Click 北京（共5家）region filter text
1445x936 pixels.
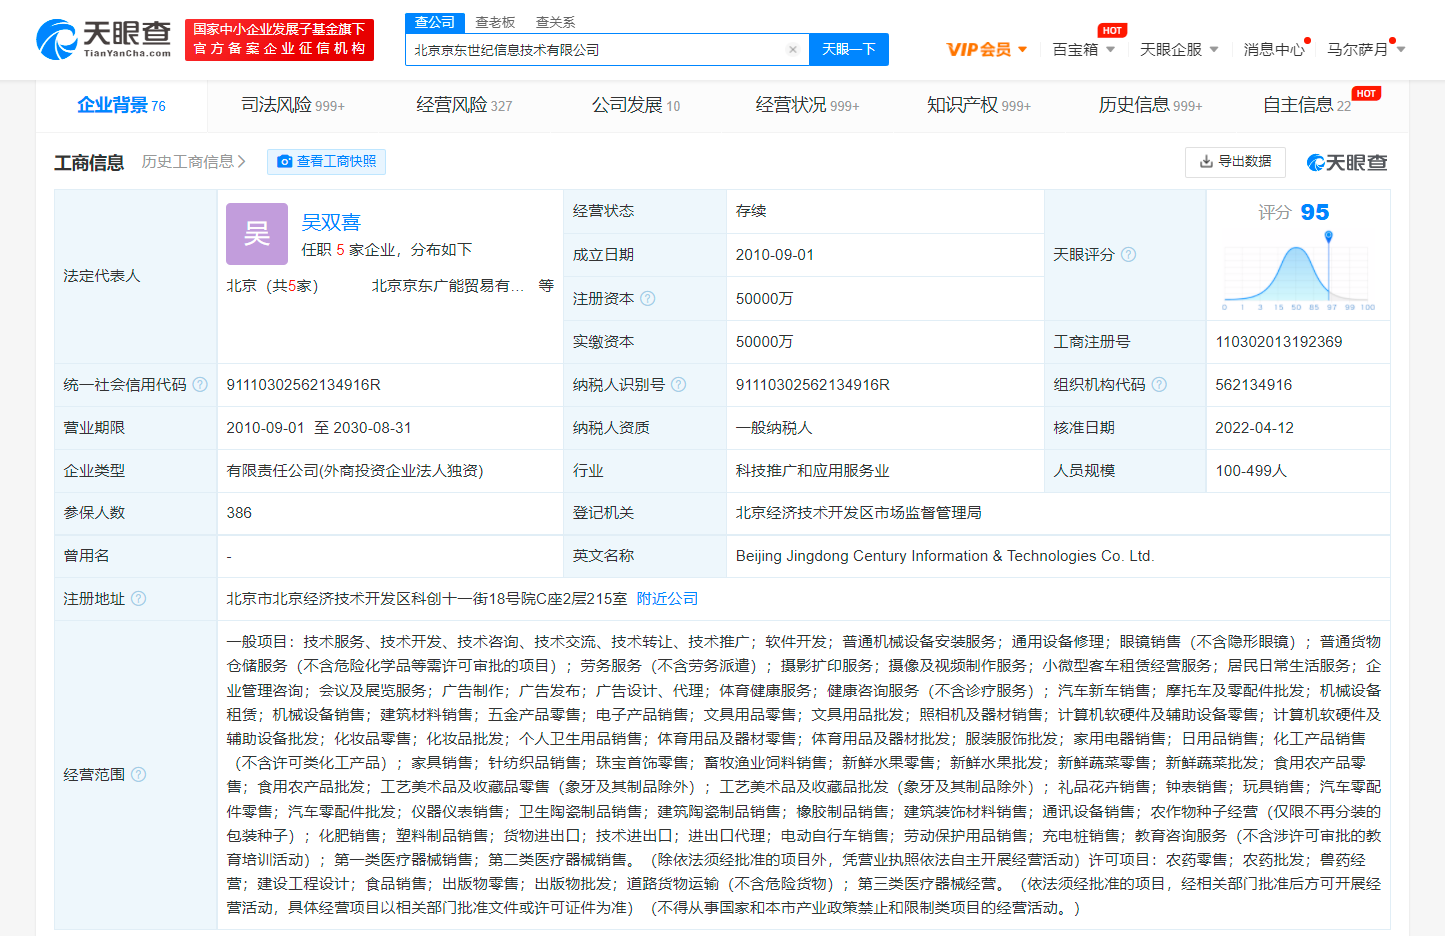(272, 286)
